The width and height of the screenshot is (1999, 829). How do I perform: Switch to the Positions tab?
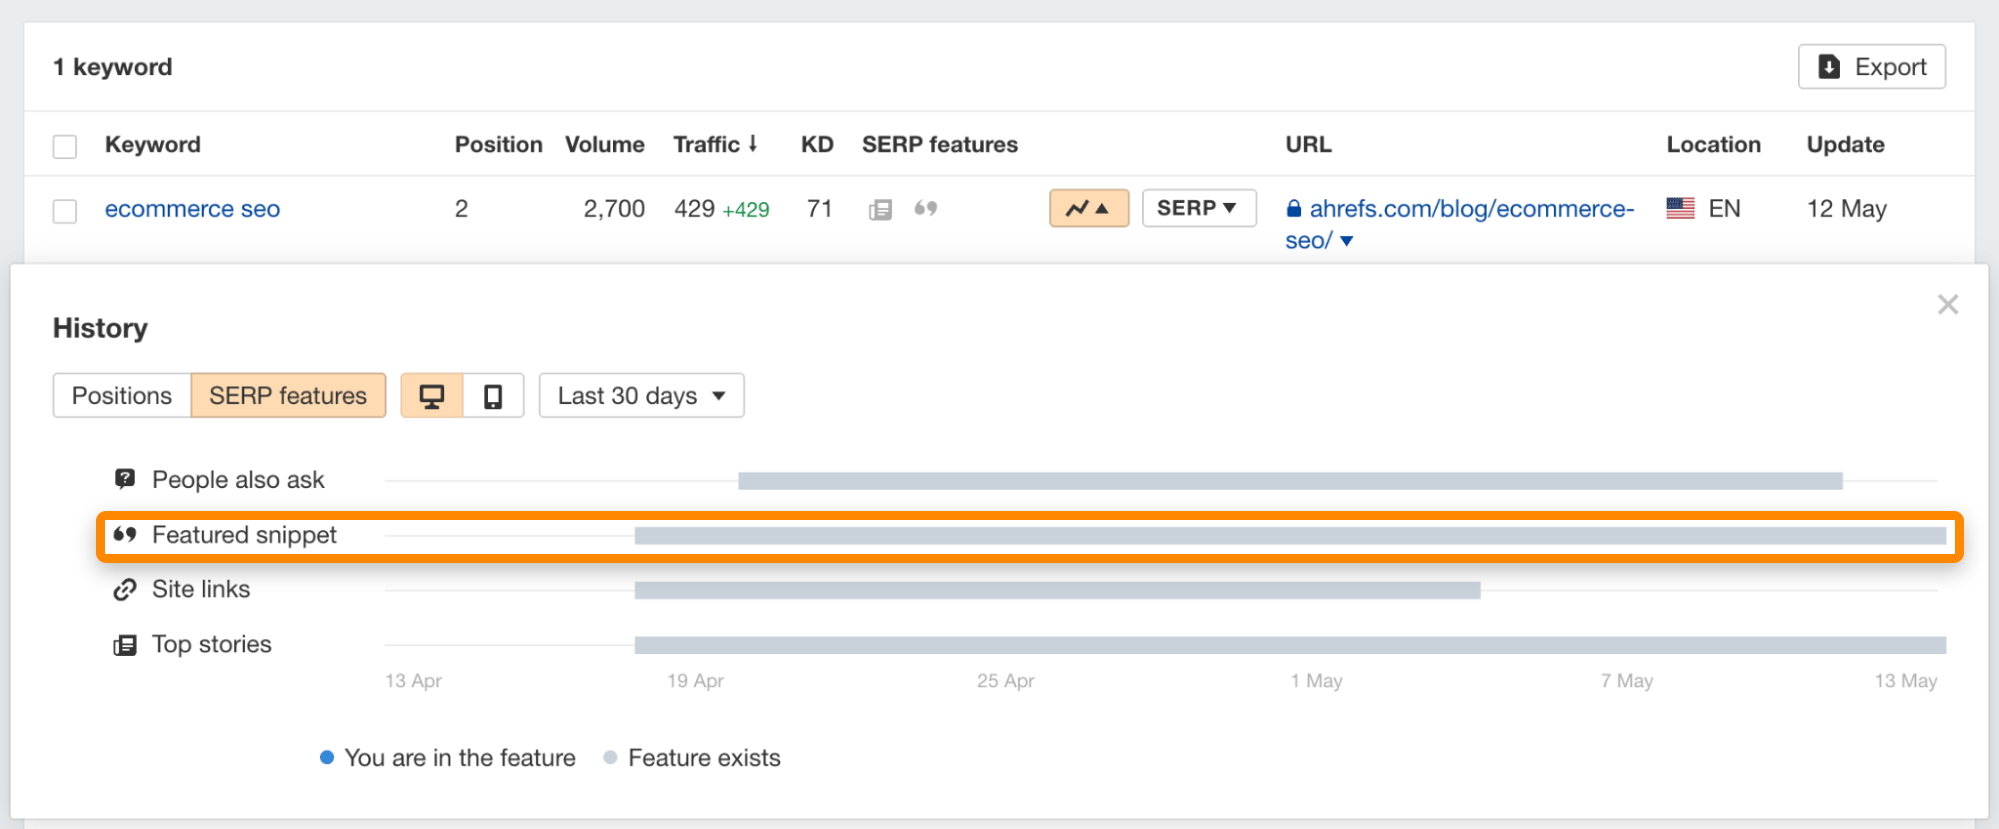click(x=122, y=396)
